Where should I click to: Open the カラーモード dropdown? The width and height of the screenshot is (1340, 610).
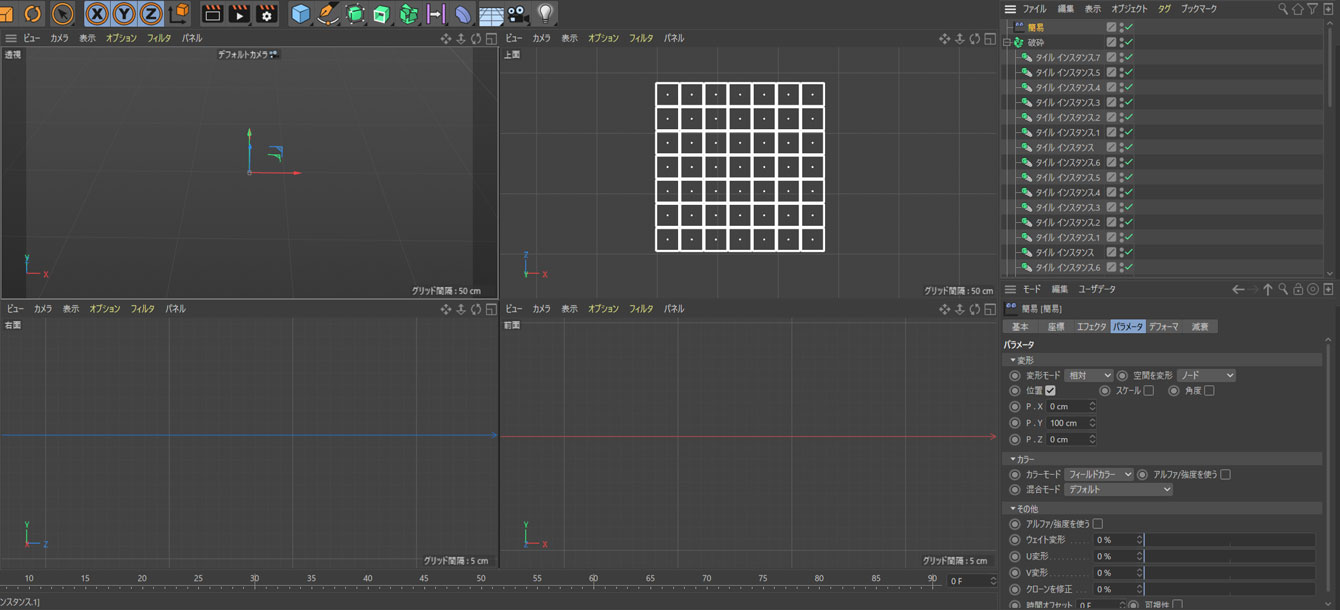pos(1098,474)
